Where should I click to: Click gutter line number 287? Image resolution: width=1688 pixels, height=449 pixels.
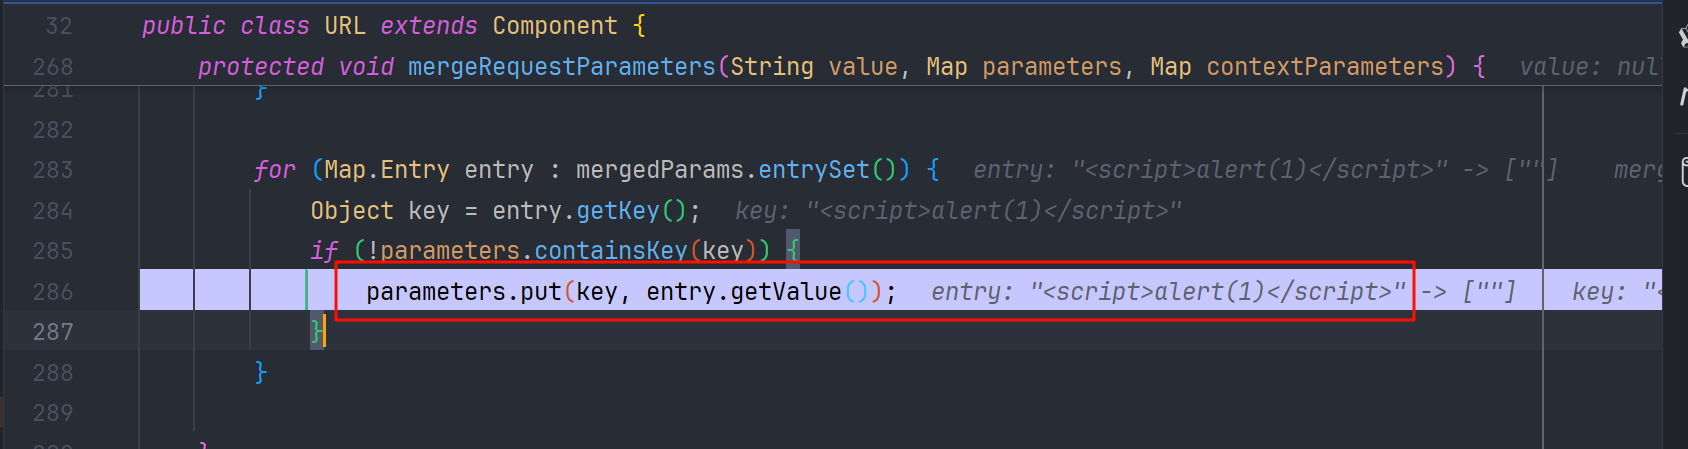(53, 331)
